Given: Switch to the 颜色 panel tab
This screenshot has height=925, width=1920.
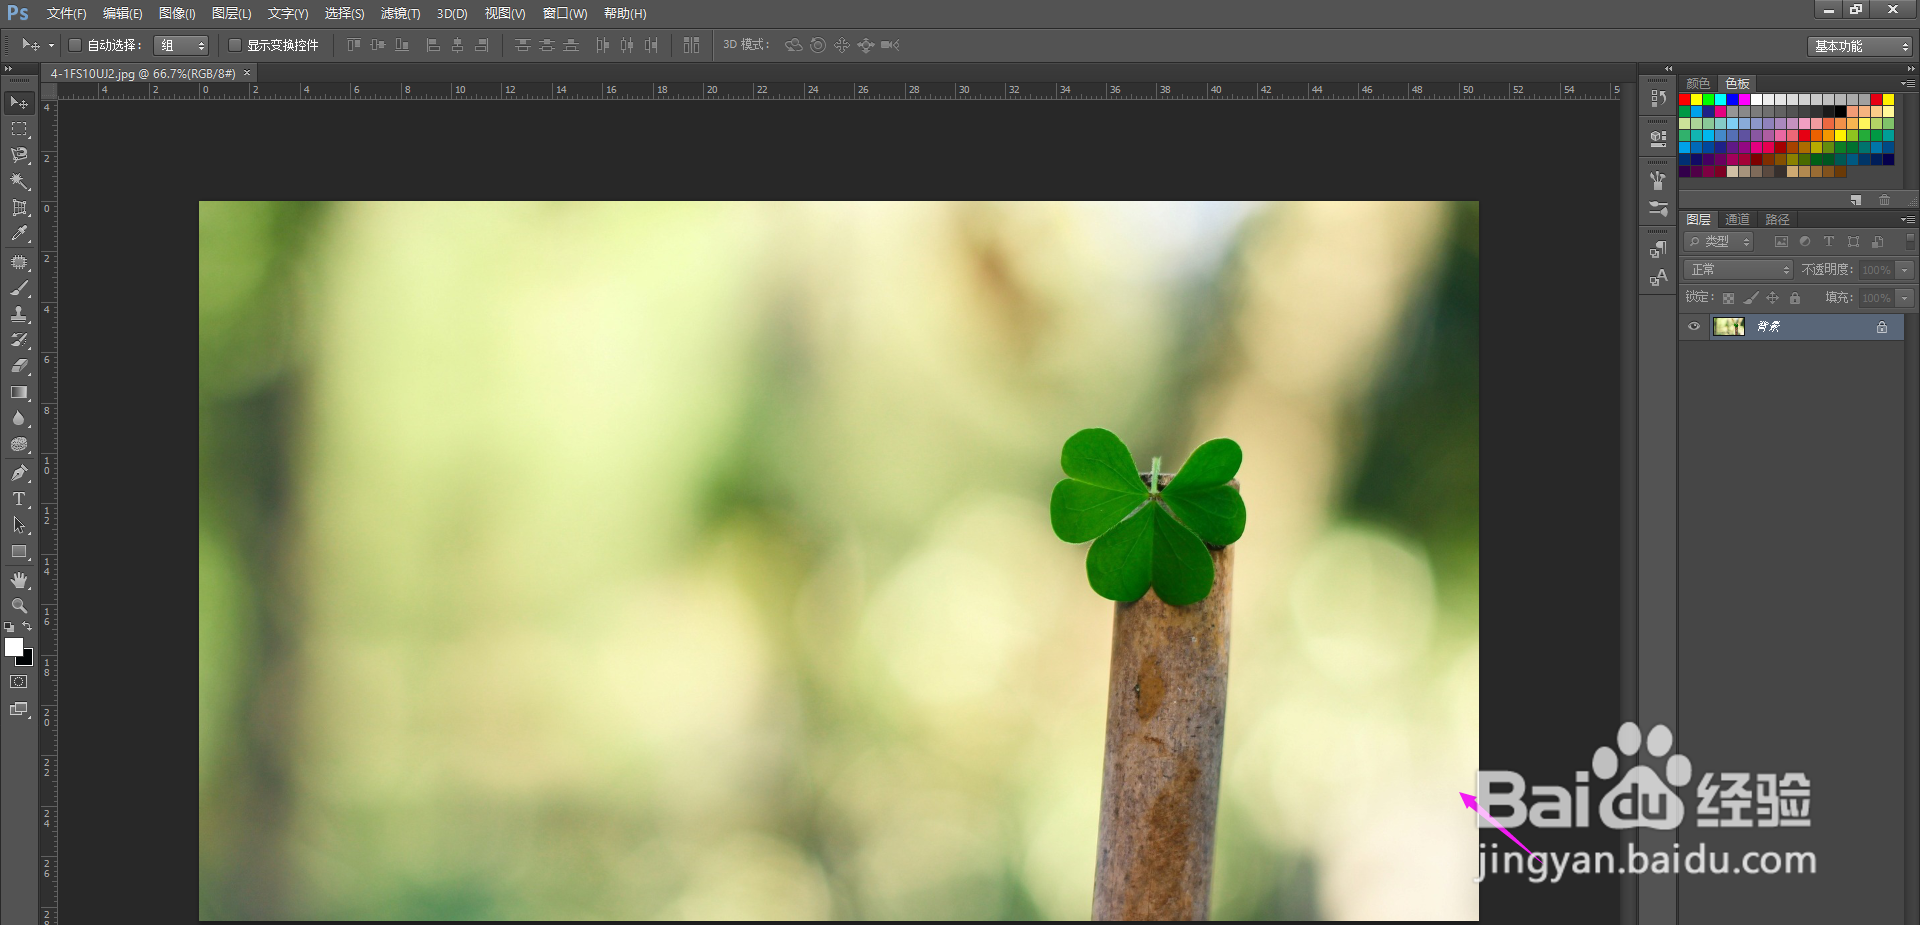Looking at the screenshot, I should coord(1698,84).
